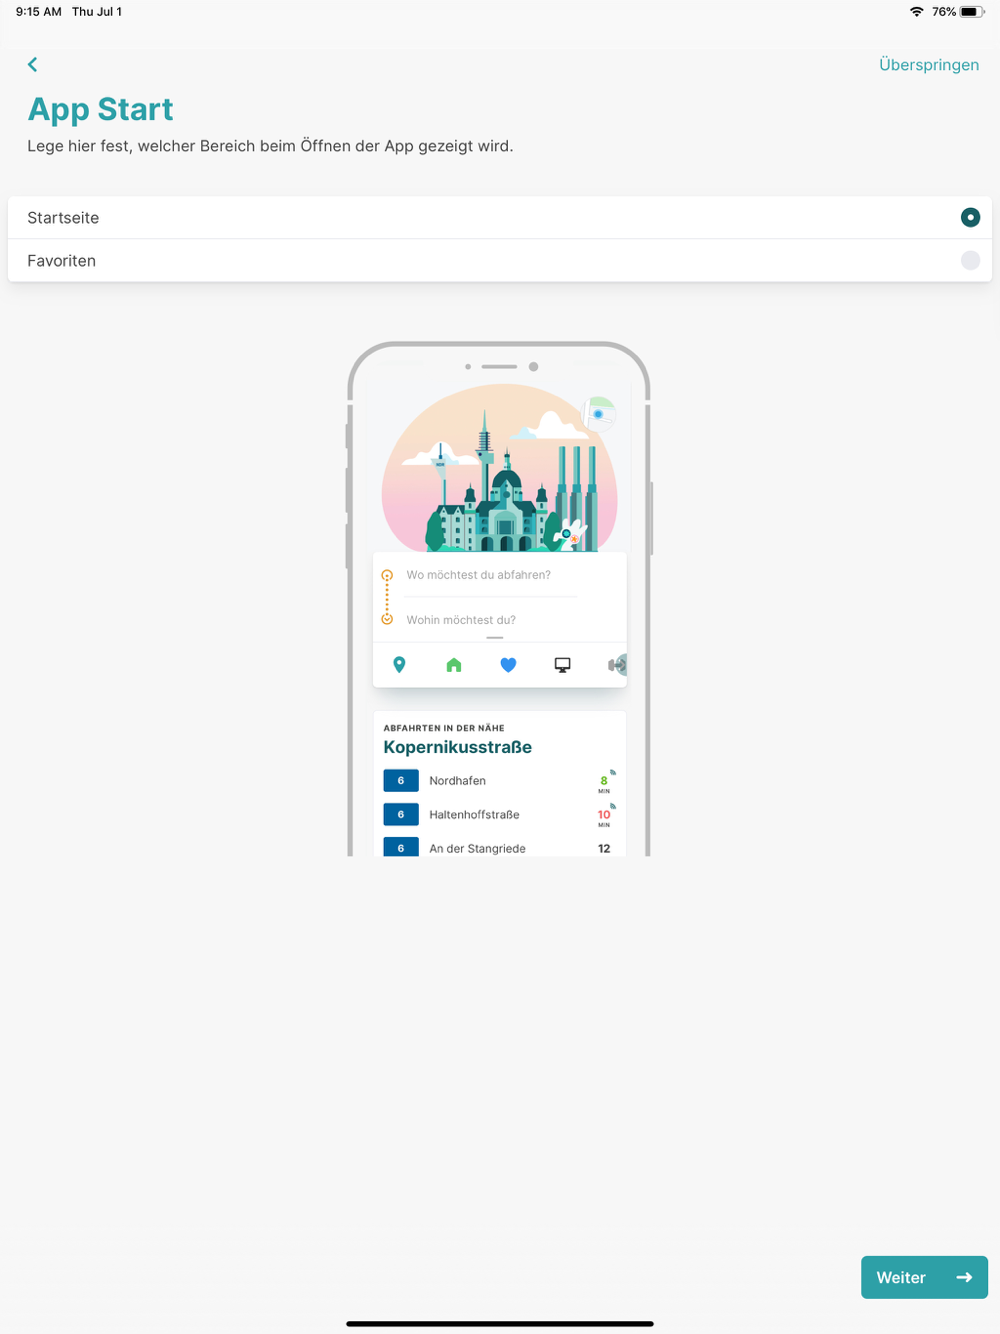This screenshot has height=1334, width=1000.
Task: Tap the orange origin circle icon
Action: click(387, 575)
